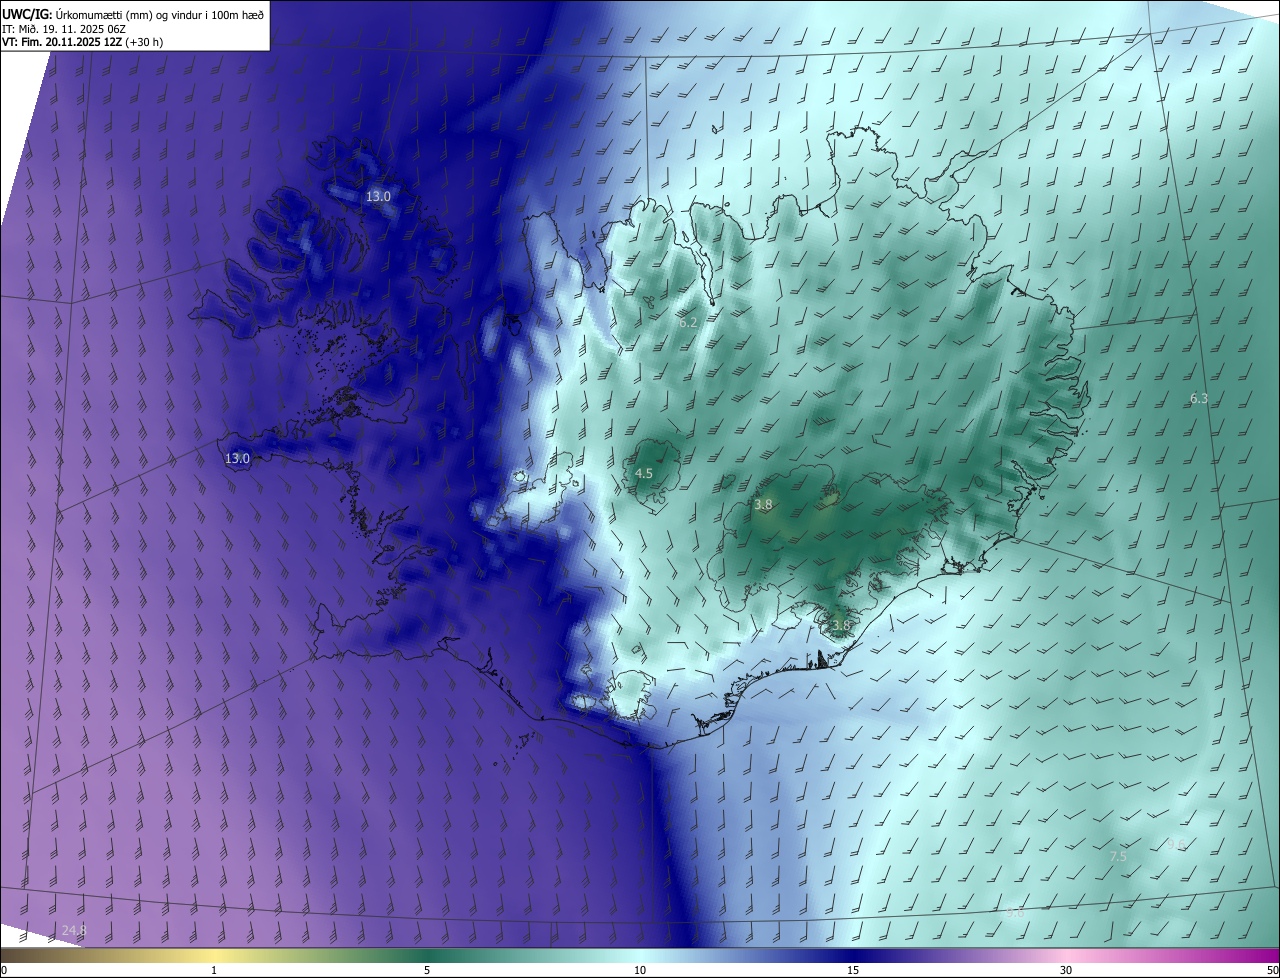This screenshot has width=1280, height=978.
Task: Click the 13.0 value at Snæfellsnes peninsula tip
Action: pos(237,459)
